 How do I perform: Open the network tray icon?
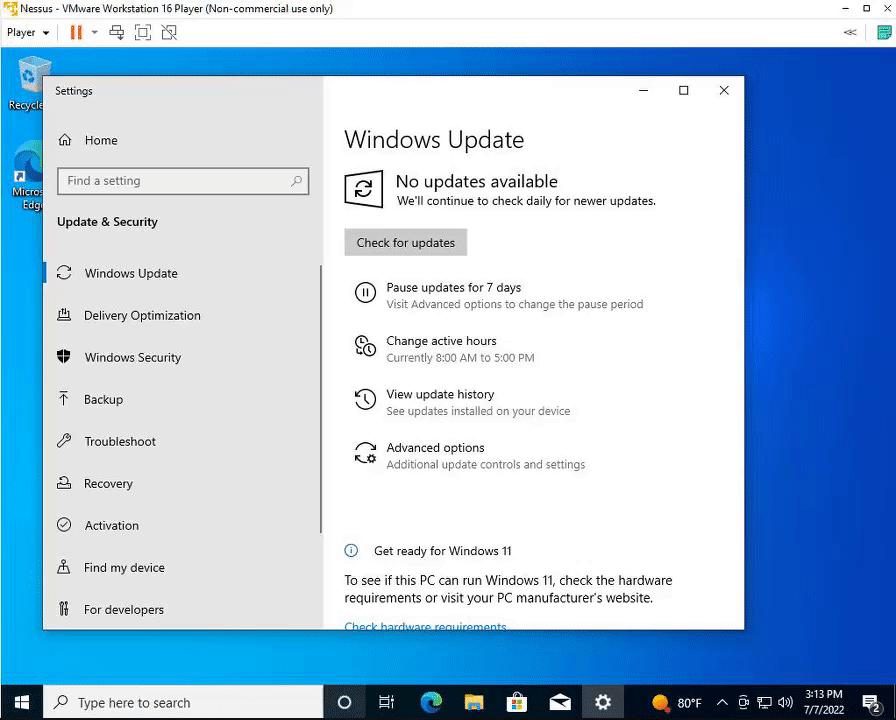tap(765, 702)
